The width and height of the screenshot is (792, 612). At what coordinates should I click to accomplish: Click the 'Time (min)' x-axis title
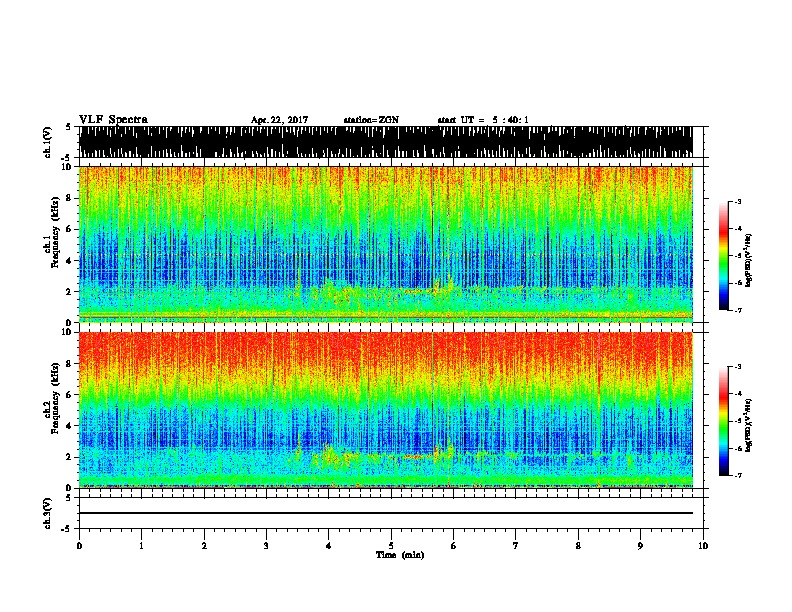point(400,555)
